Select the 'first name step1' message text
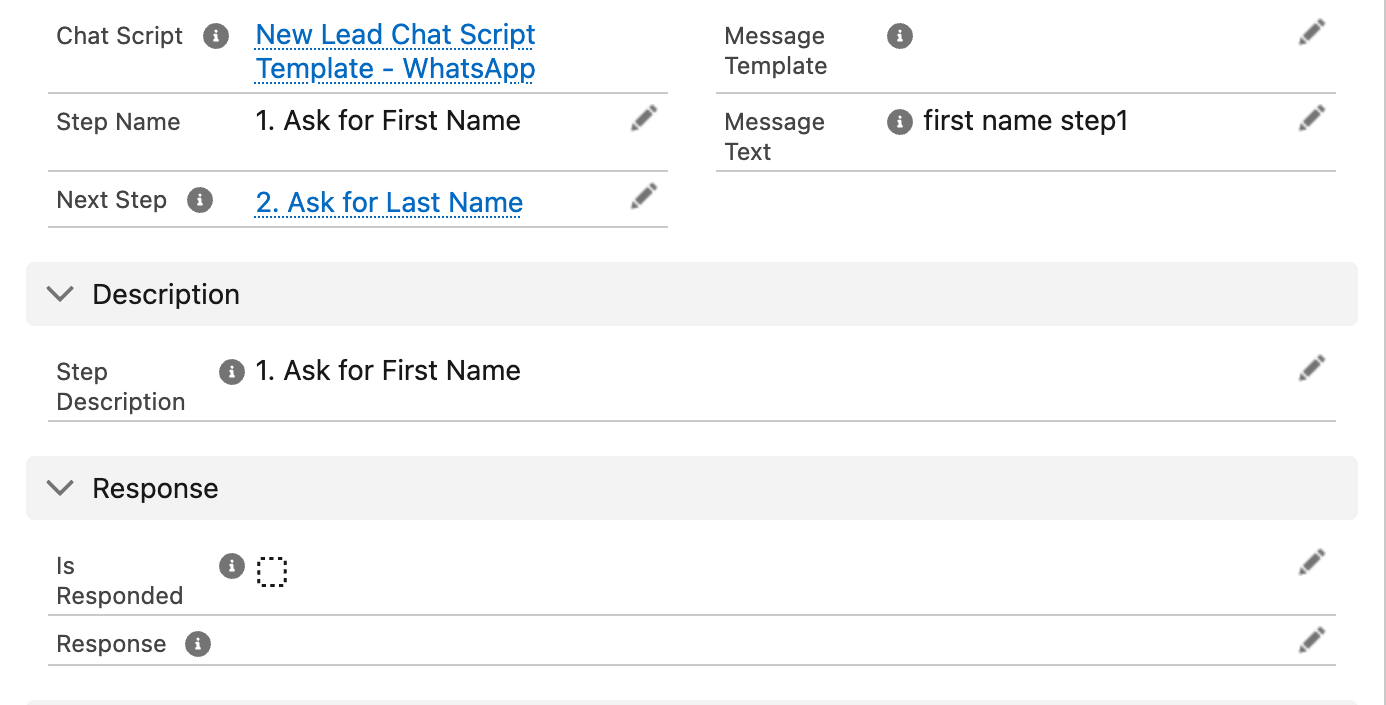Viewport: 1386px width, 705px height. coord(1025,121)
